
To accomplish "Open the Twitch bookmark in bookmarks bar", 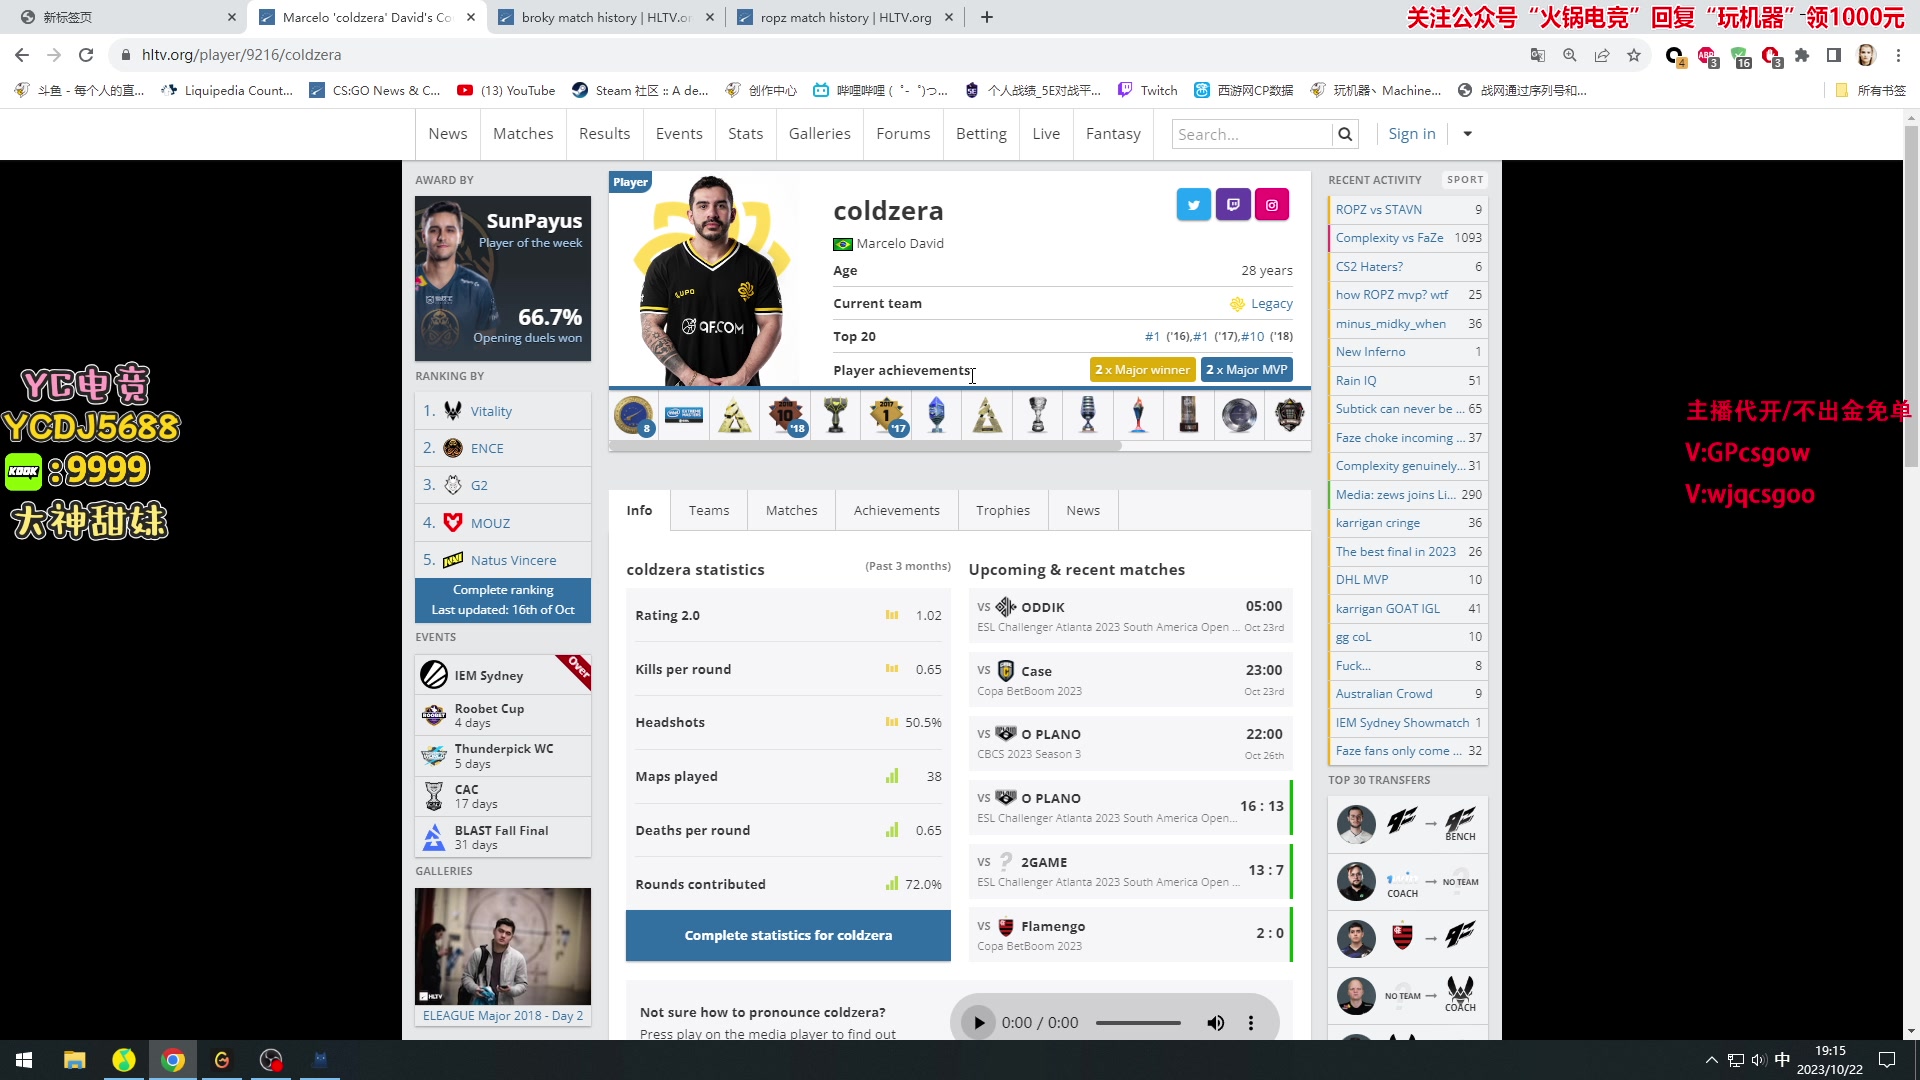I will 1147,90.
